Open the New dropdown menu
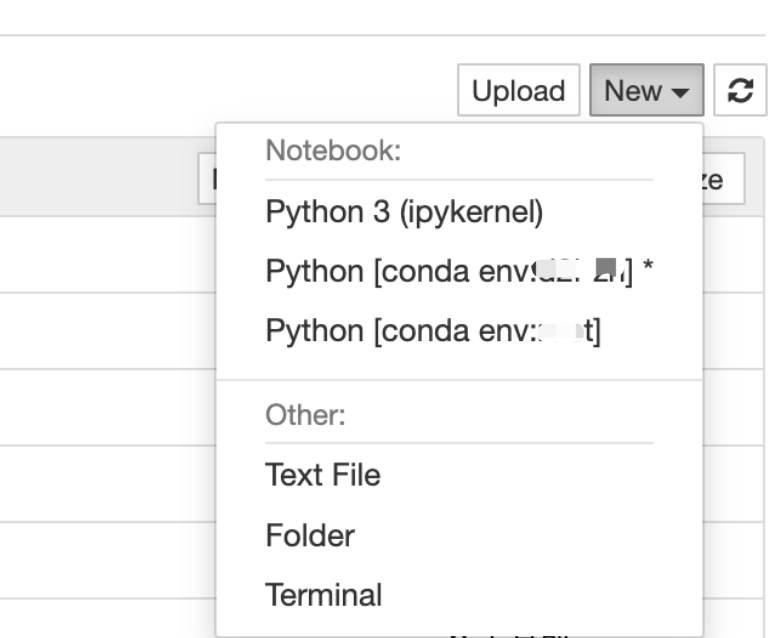The image size is (784, 638). (x=646, y=91)
